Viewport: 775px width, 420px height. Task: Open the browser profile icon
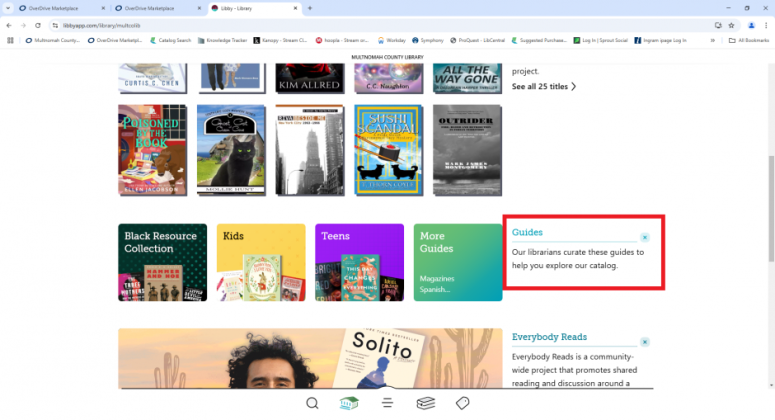pyautogui.click(x=751, y=25)
